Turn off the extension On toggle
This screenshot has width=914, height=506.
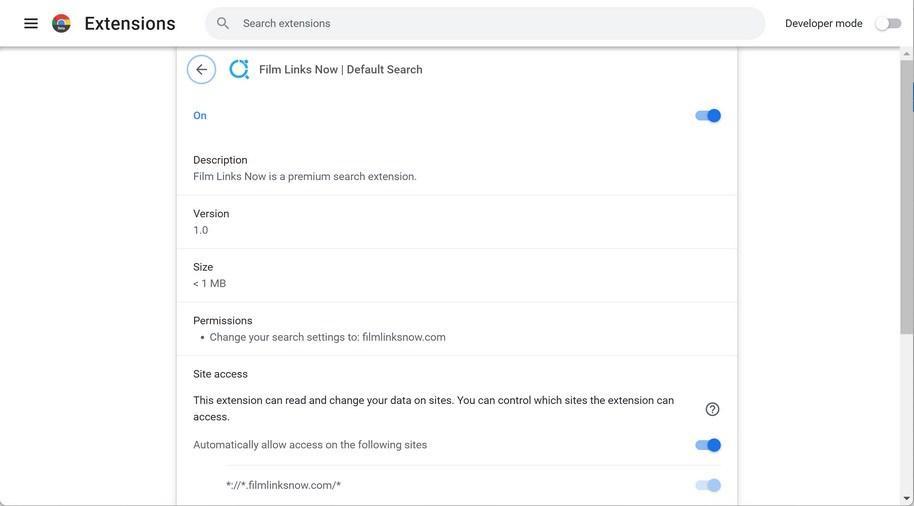[708, 116]
